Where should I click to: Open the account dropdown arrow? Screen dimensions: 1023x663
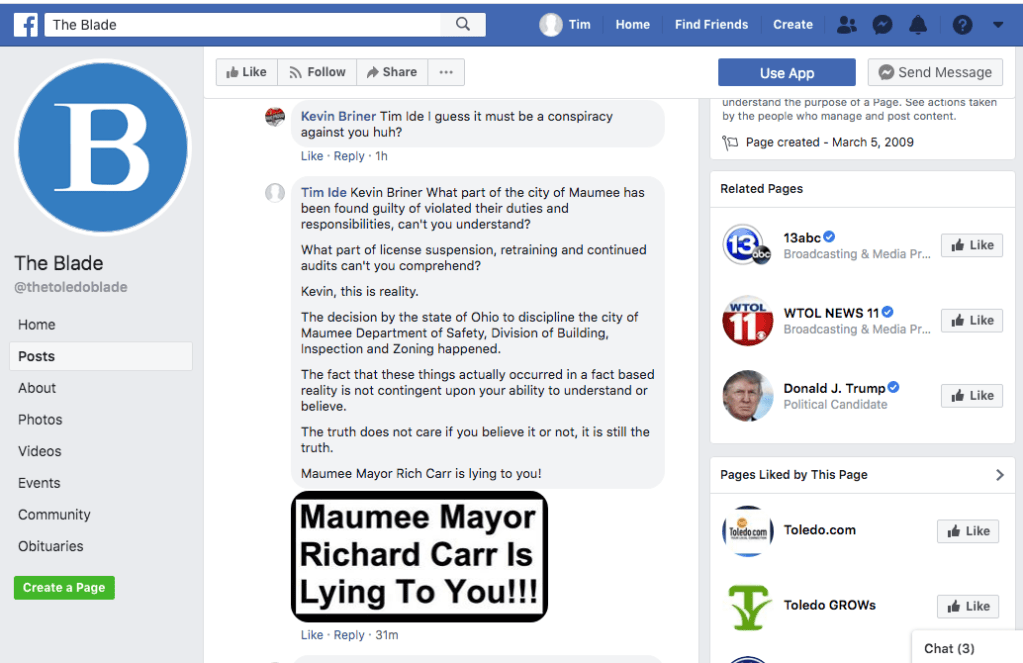[998, 25]
